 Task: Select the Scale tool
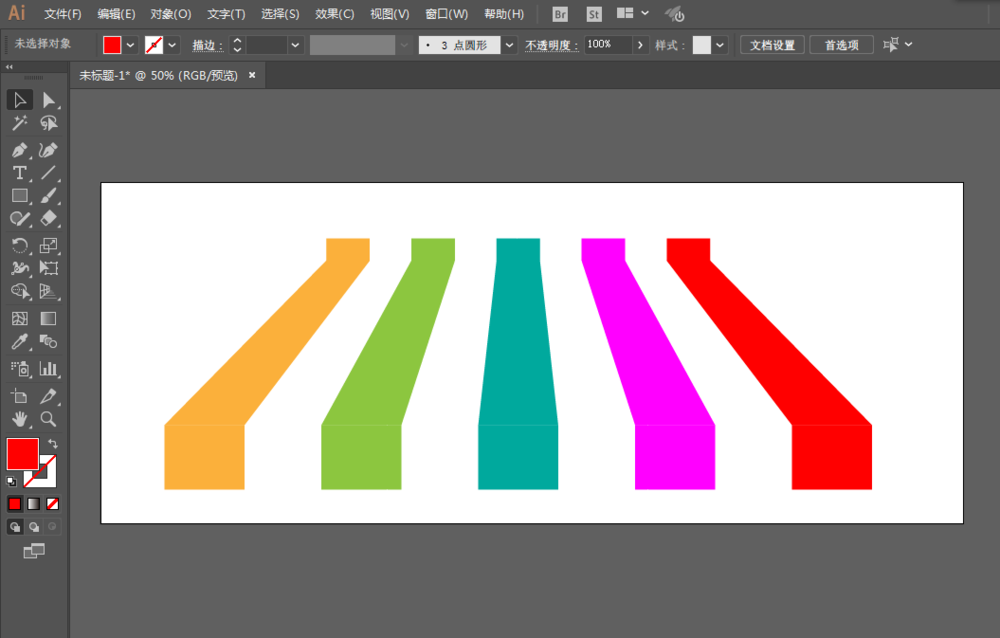(48, 246)
